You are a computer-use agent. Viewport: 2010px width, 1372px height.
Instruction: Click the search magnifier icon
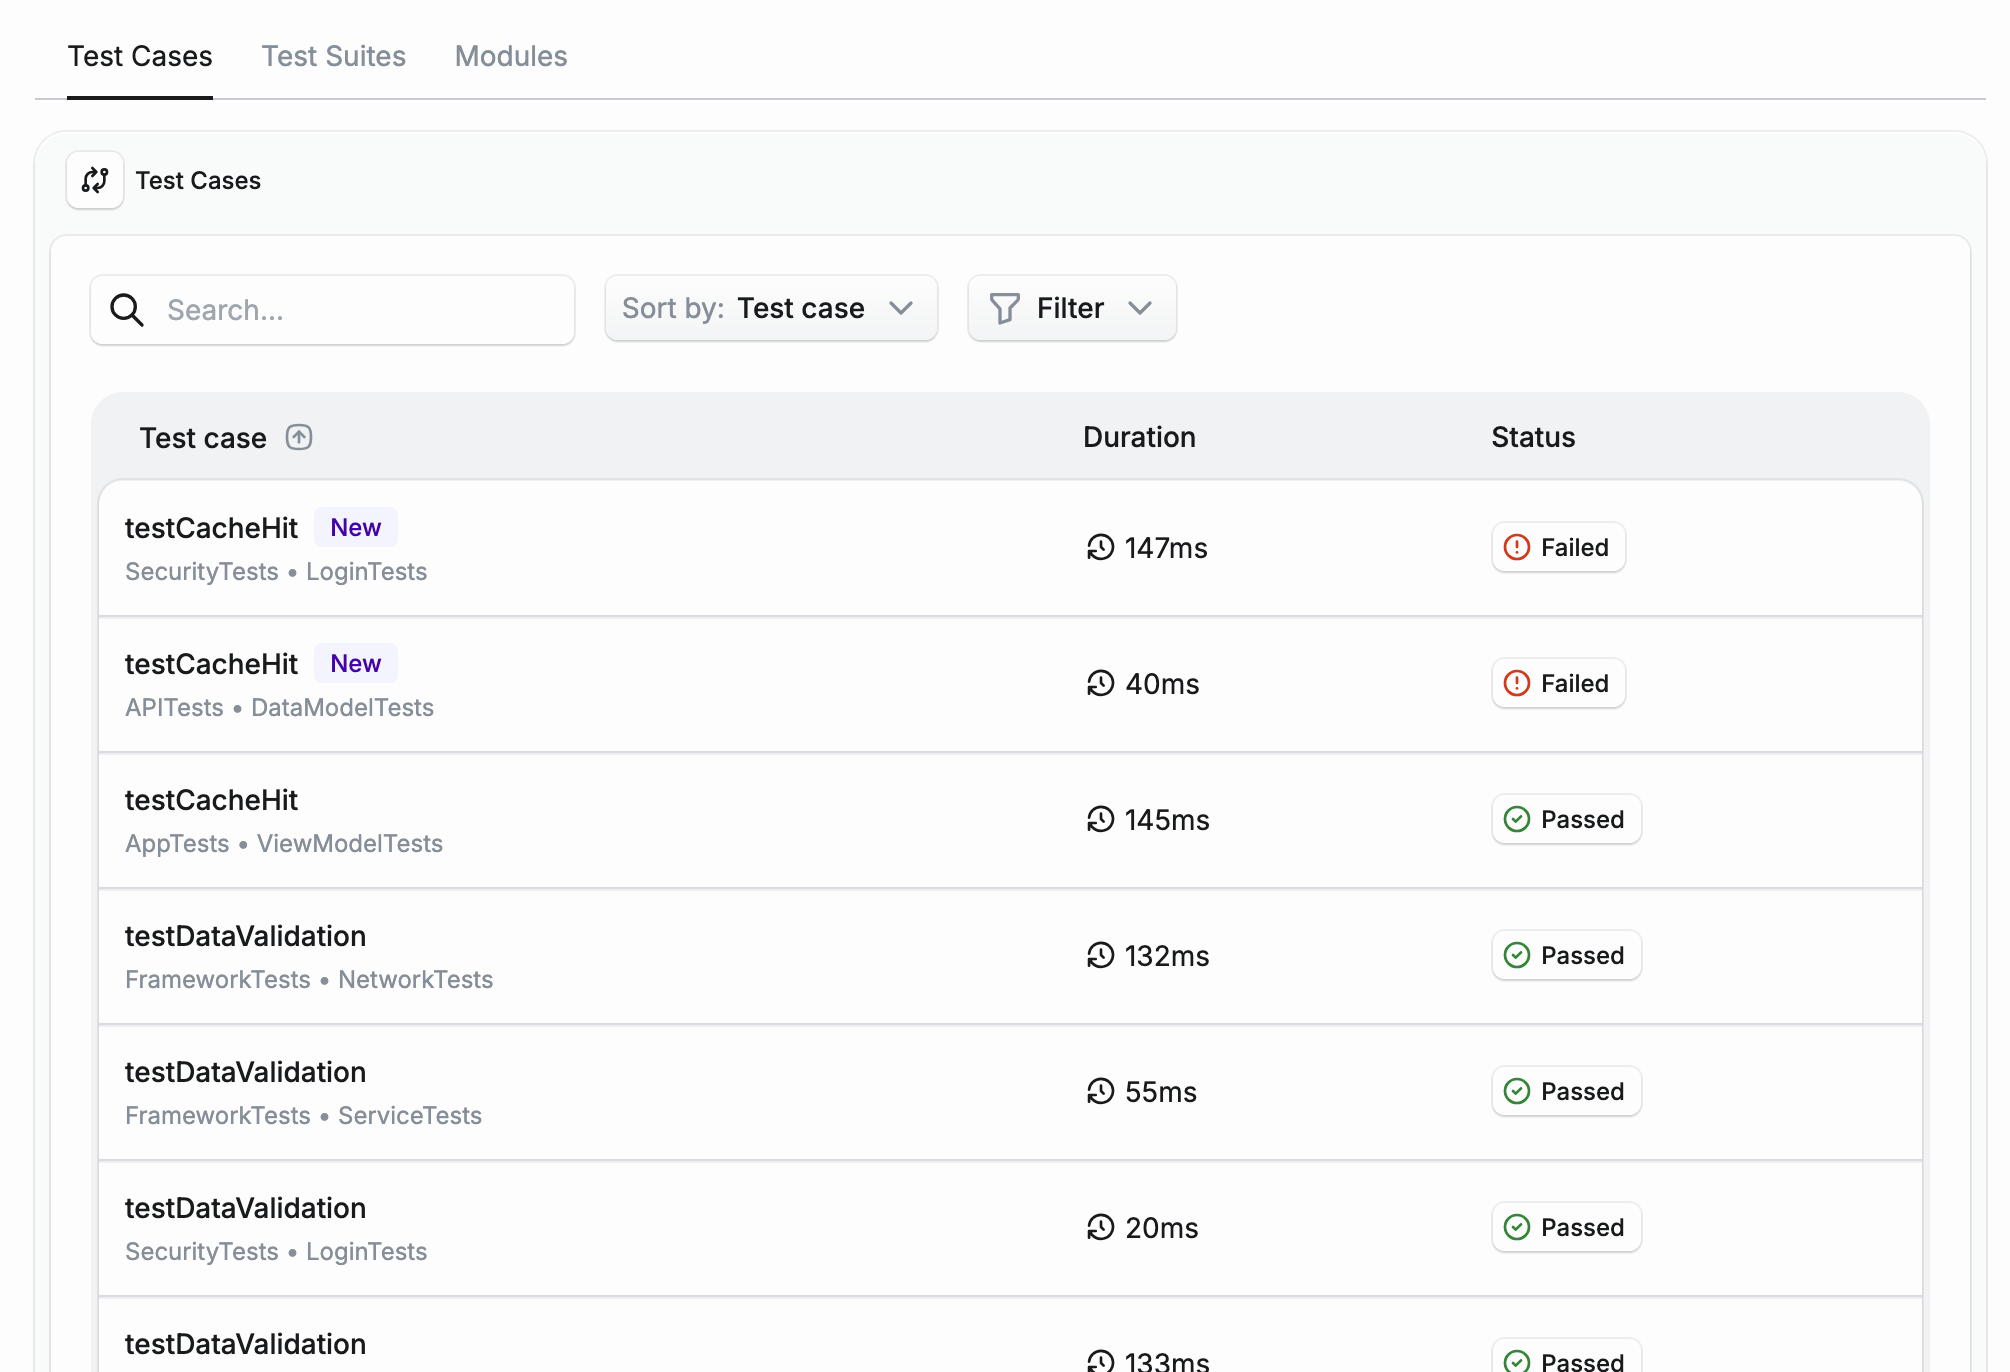click(127, 310)
